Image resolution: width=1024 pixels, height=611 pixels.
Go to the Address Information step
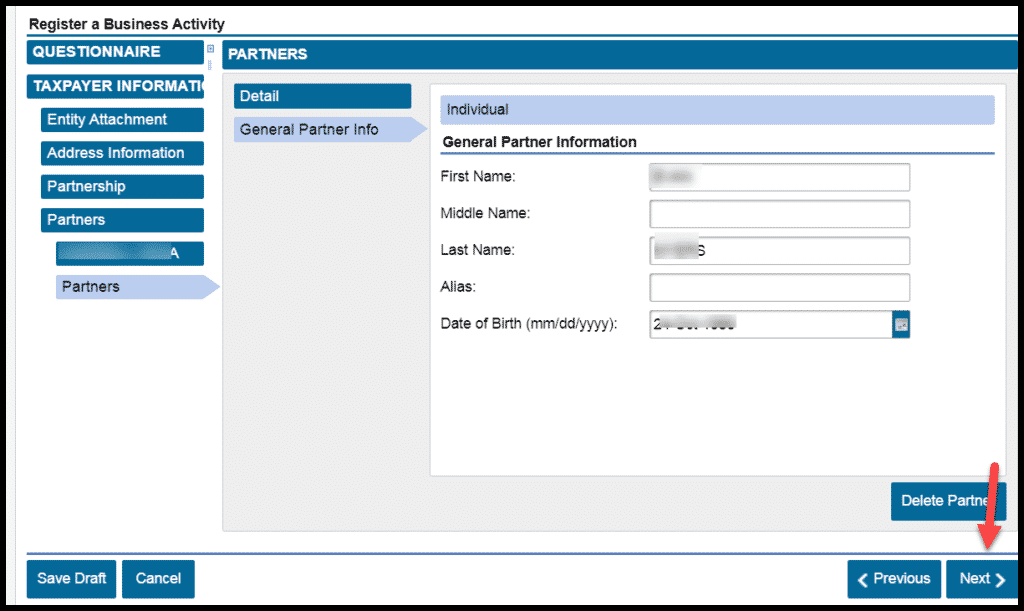click(122, 153)
